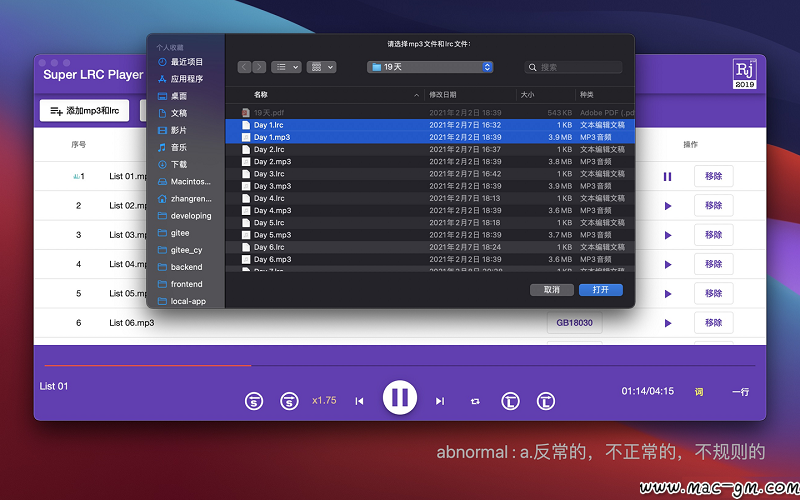The height and width of the screenshot is (500, 800).
Task: Play the List 06.mp3 track
Action: [668, 323]
